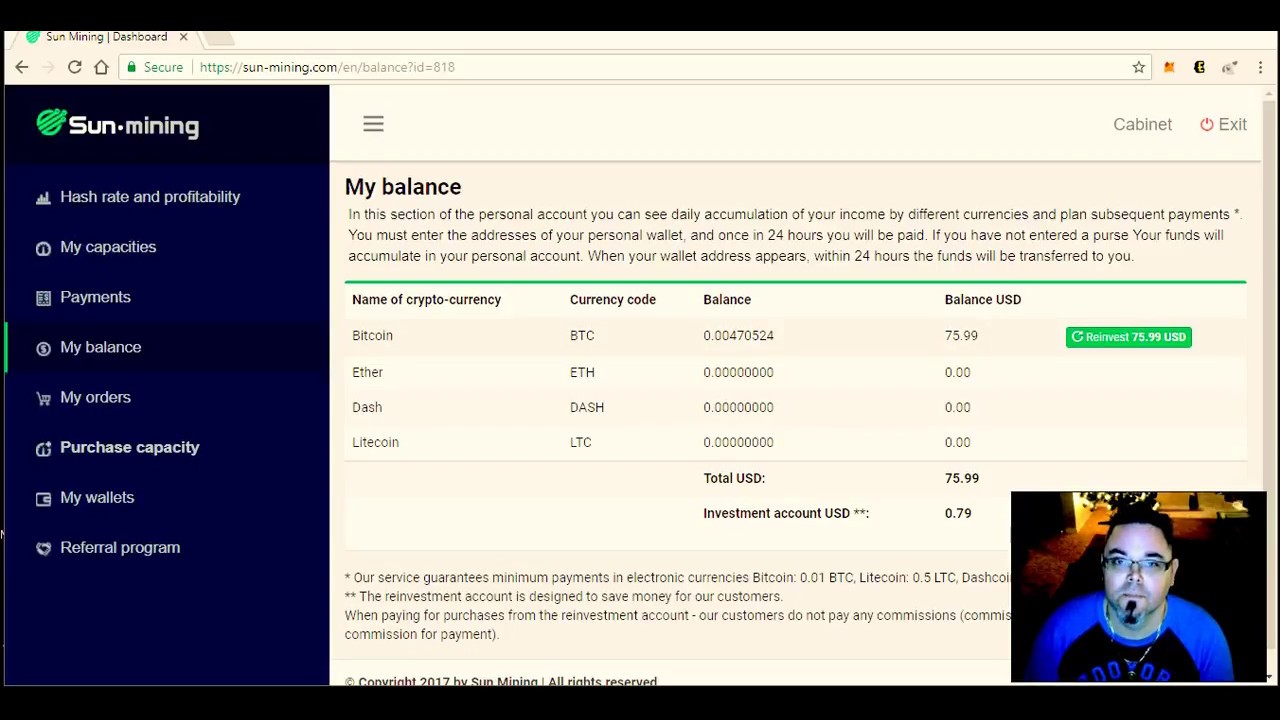Click the Exit power icon
The height and width of the screenshot is (720, 1280).
1207,124
